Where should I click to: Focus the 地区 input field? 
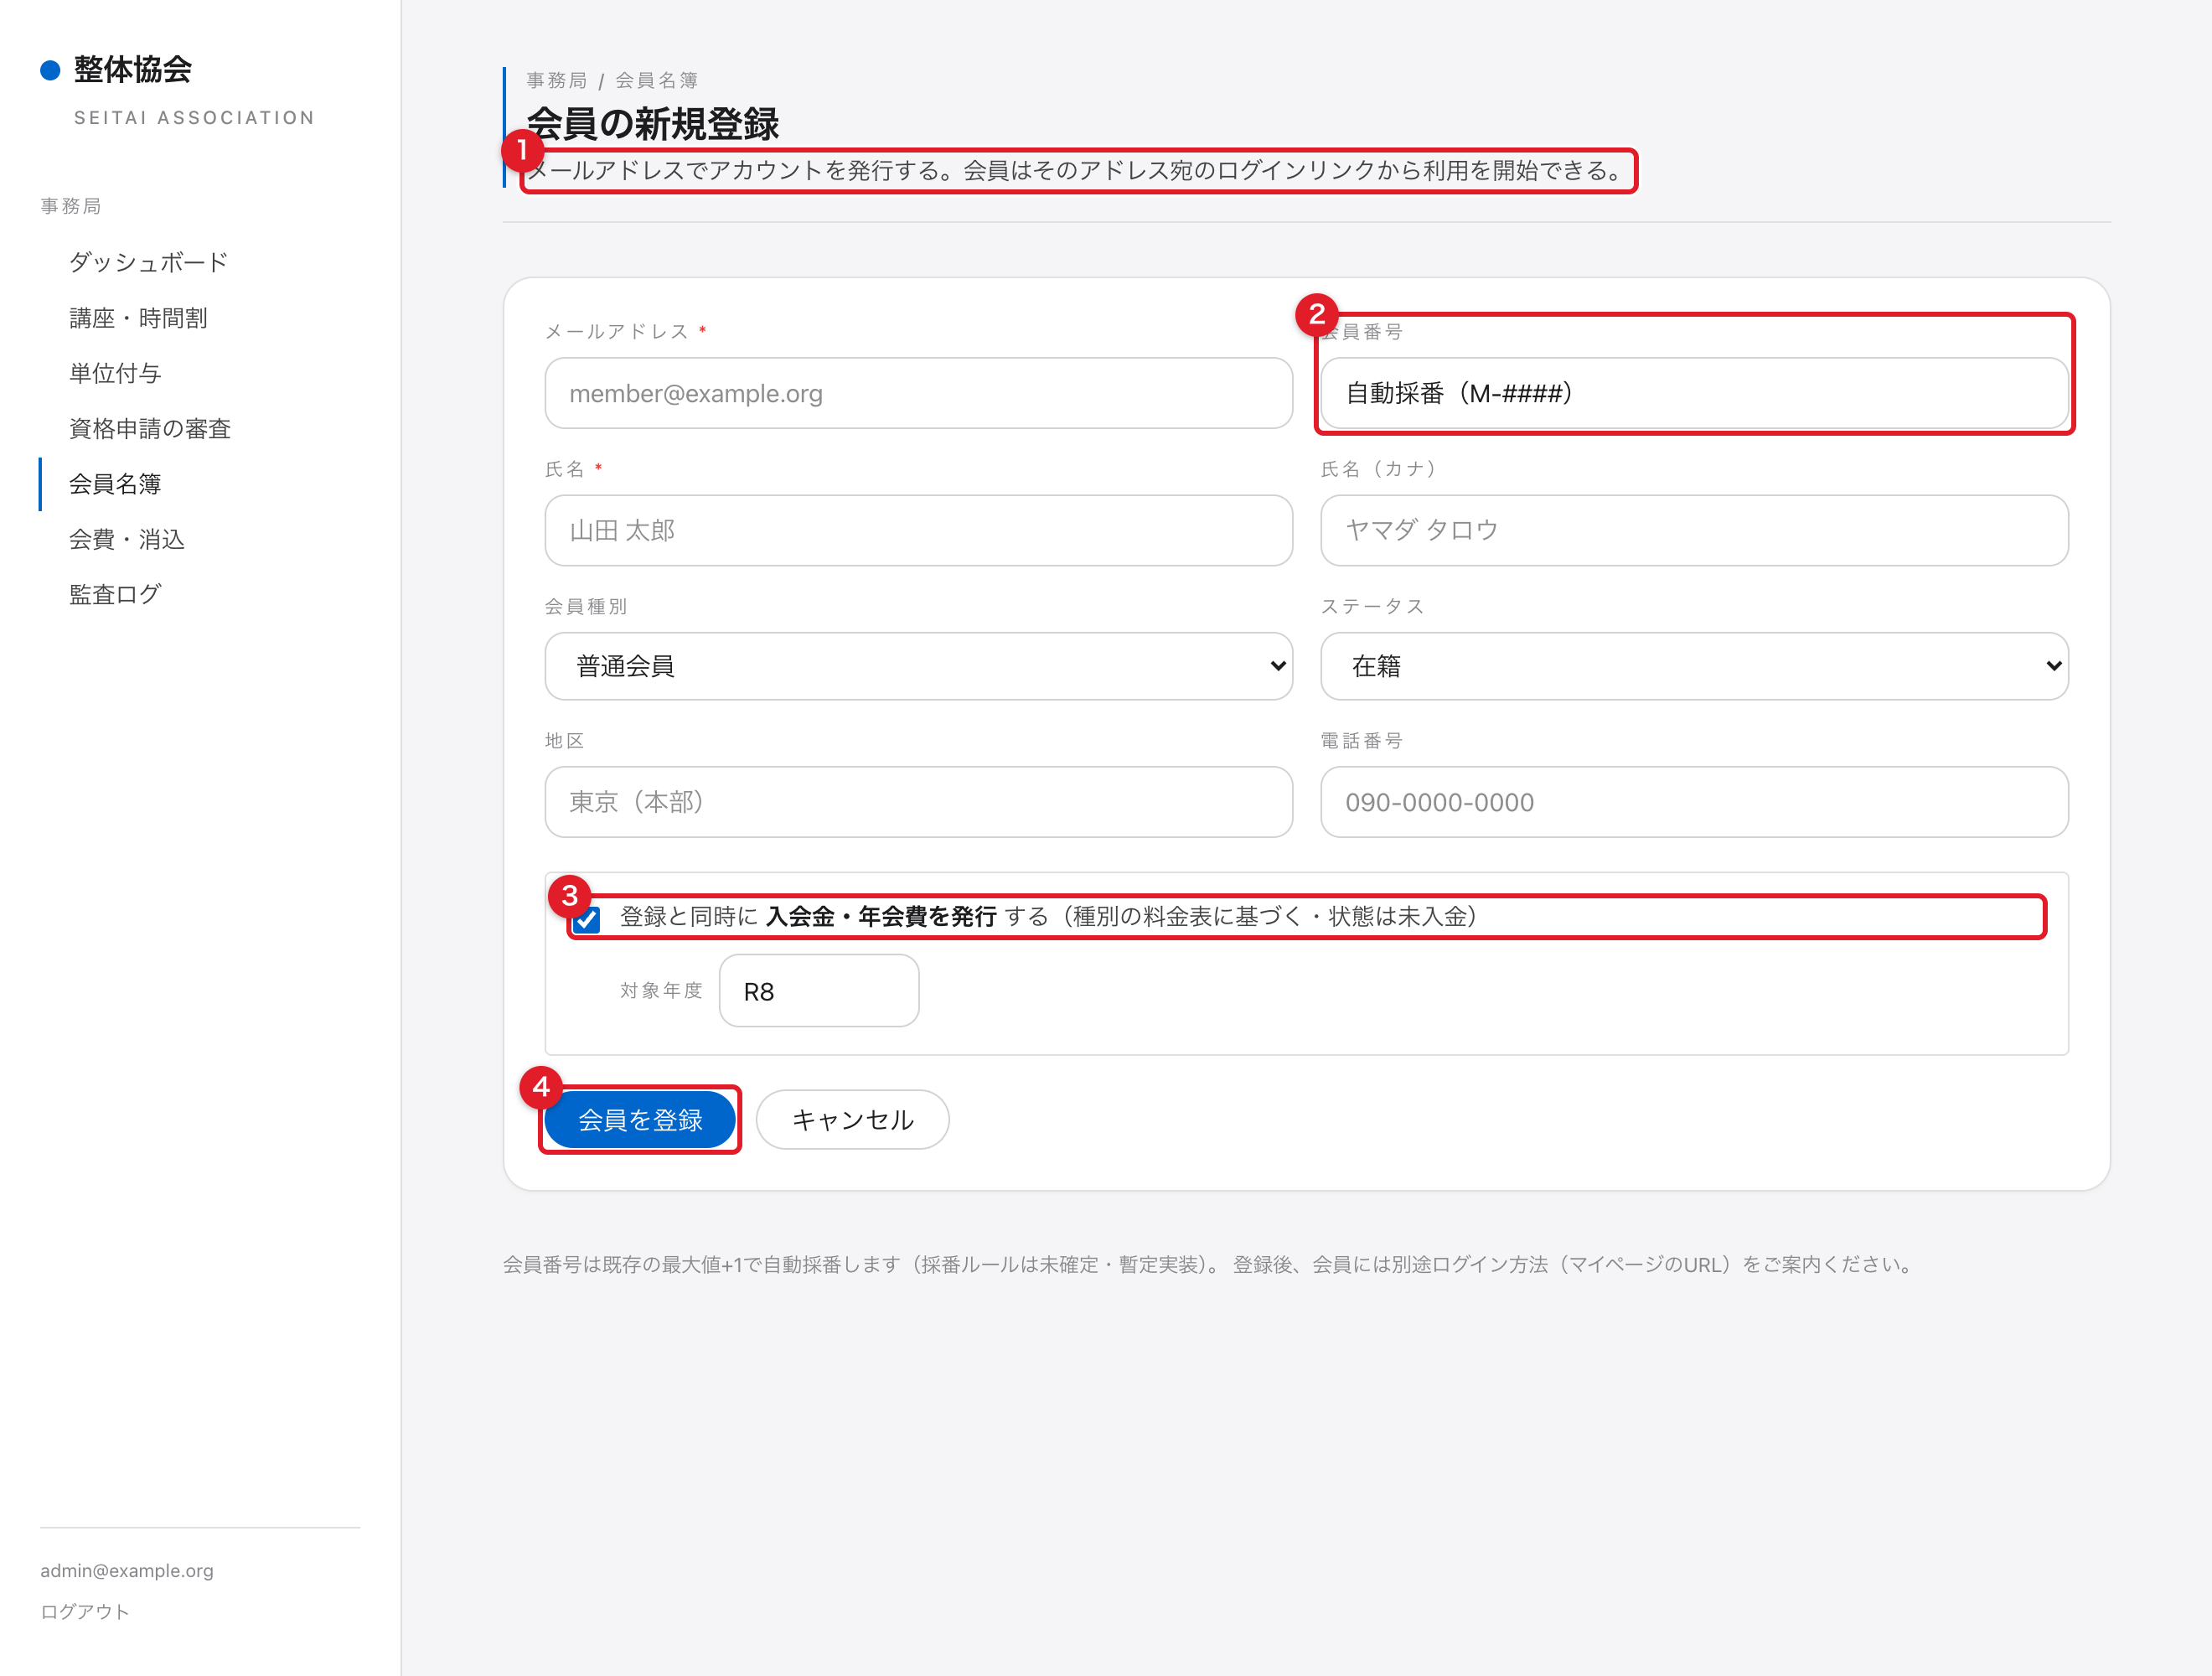tap(918, 802)
